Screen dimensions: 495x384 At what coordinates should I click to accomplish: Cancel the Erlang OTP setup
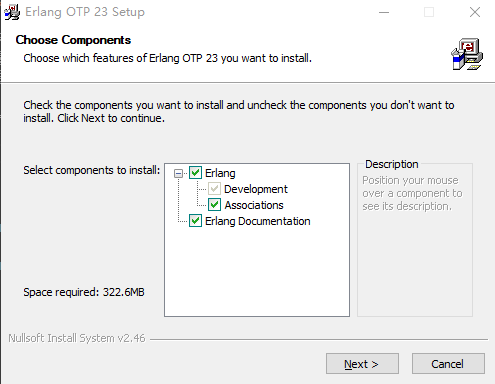click(x=448, y=364)
